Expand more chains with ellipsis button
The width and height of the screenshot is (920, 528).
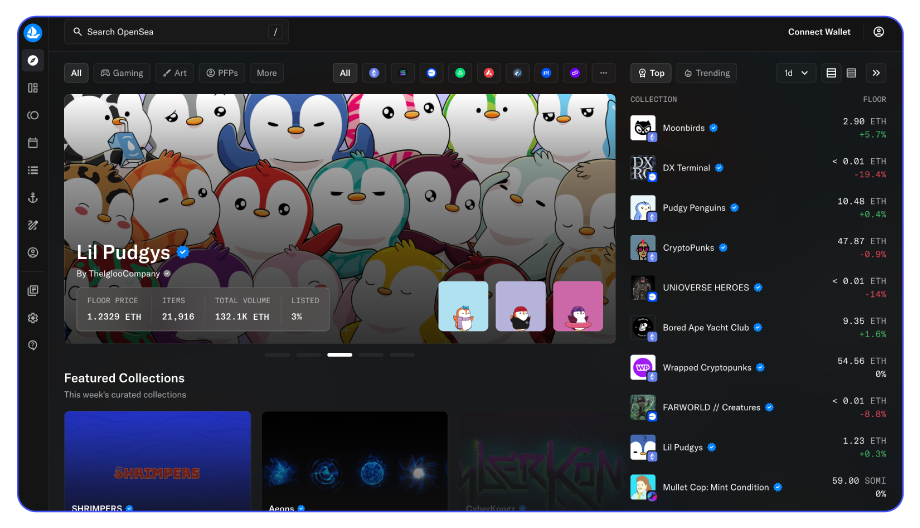tap(603, 73)
